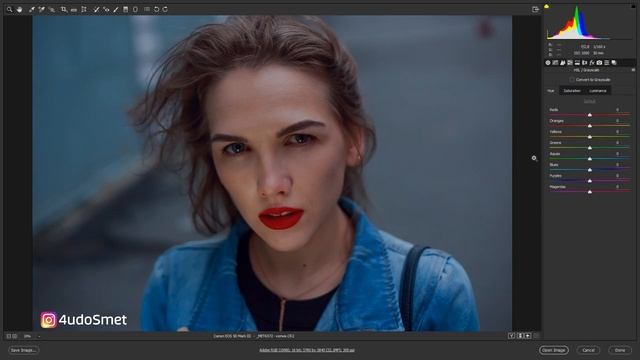
Task: Toggle shadow clipping warning on histogram
Action: click(x=547, y=6)
